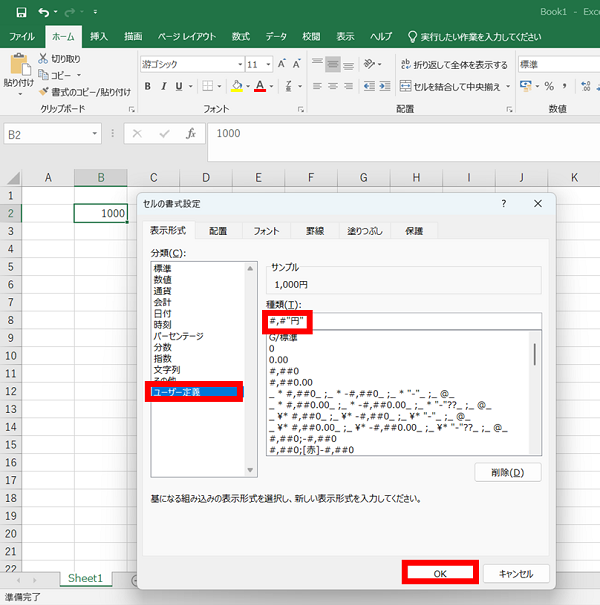Switch to Insert (挿入) ribbon tab
This screenshot has width=600, height=605.
pos(99,37)
